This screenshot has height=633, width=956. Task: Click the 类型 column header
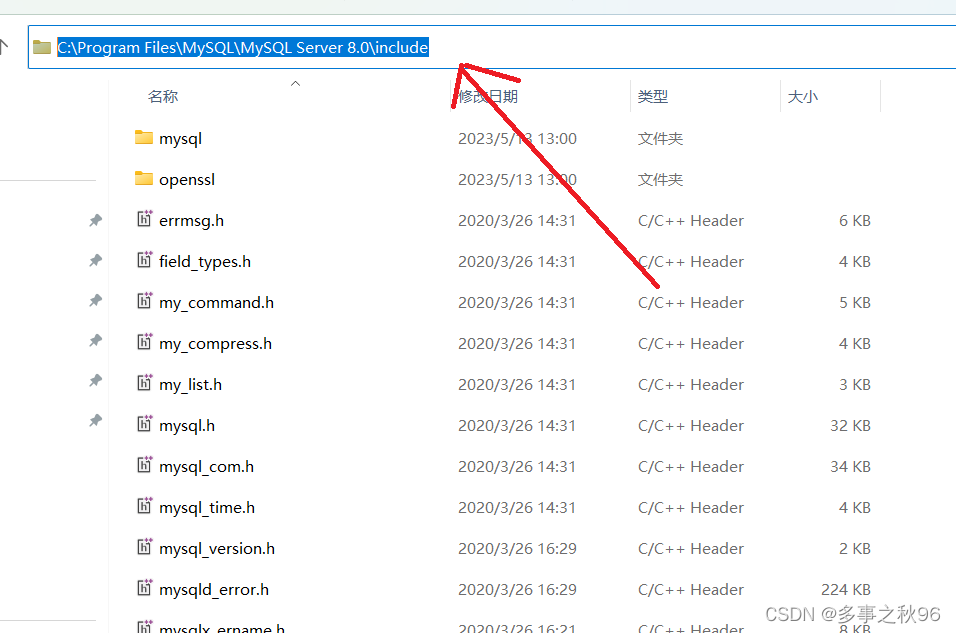[x=652, y=96]
